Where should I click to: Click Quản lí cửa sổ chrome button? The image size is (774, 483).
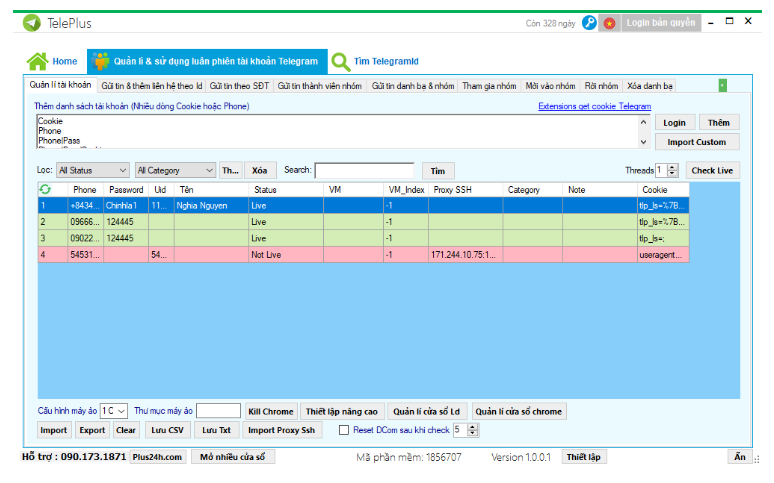[x=518, y=411]
